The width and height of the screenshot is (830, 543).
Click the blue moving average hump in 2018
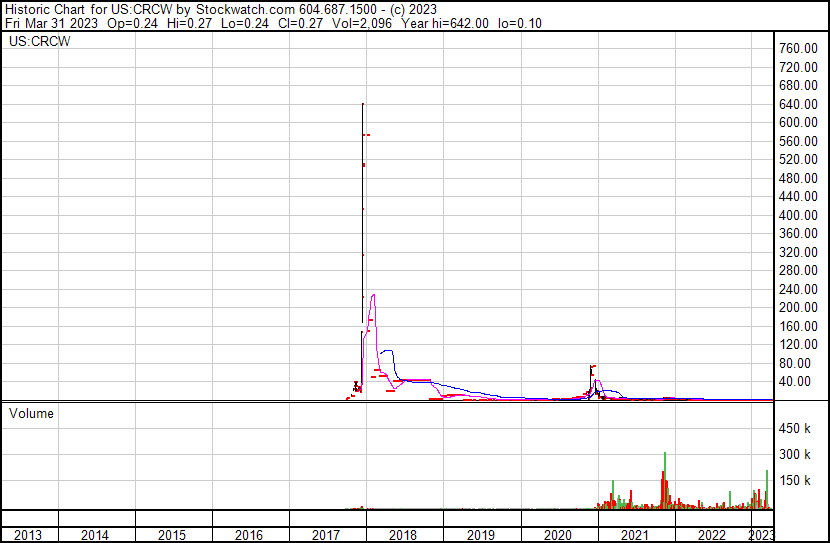[387, 351]
